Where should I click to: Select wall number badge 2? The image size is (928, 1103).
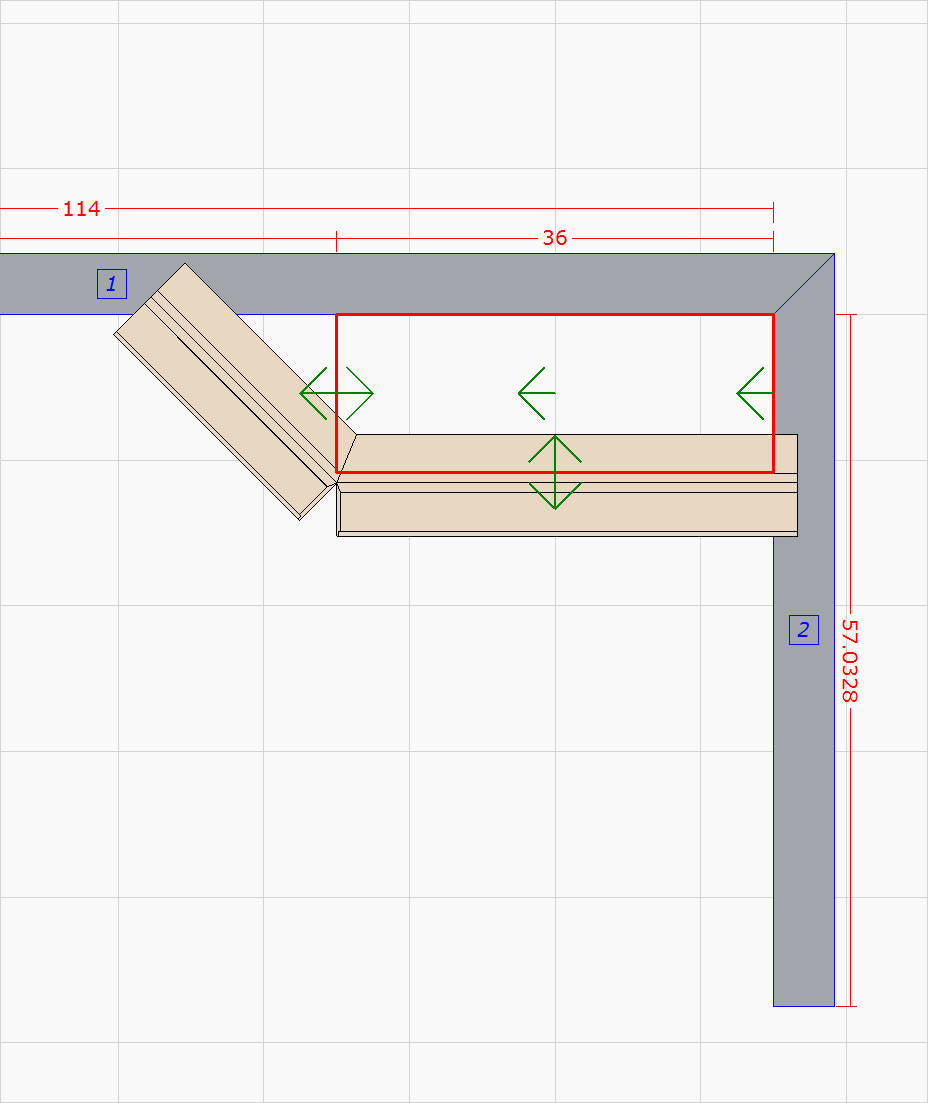pyautogui.click(x=803, y=630)
